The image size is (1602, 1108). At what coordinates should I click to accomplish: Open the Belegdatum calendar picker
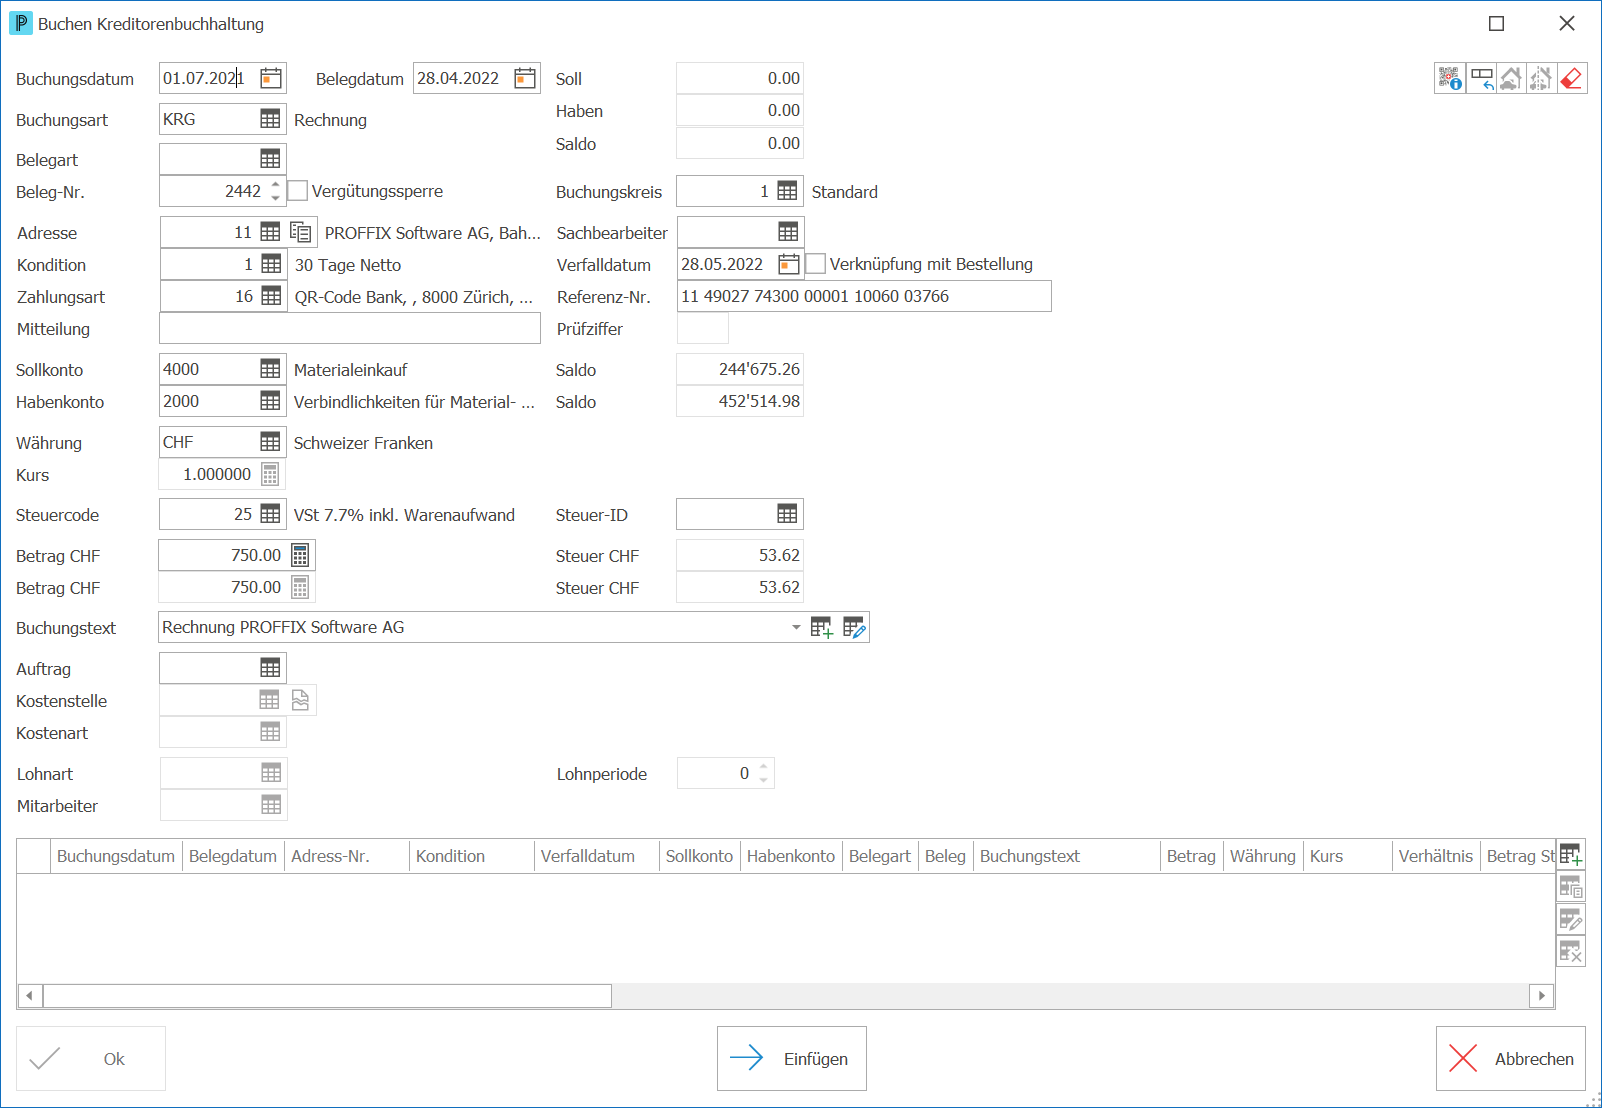click(525, 78)
